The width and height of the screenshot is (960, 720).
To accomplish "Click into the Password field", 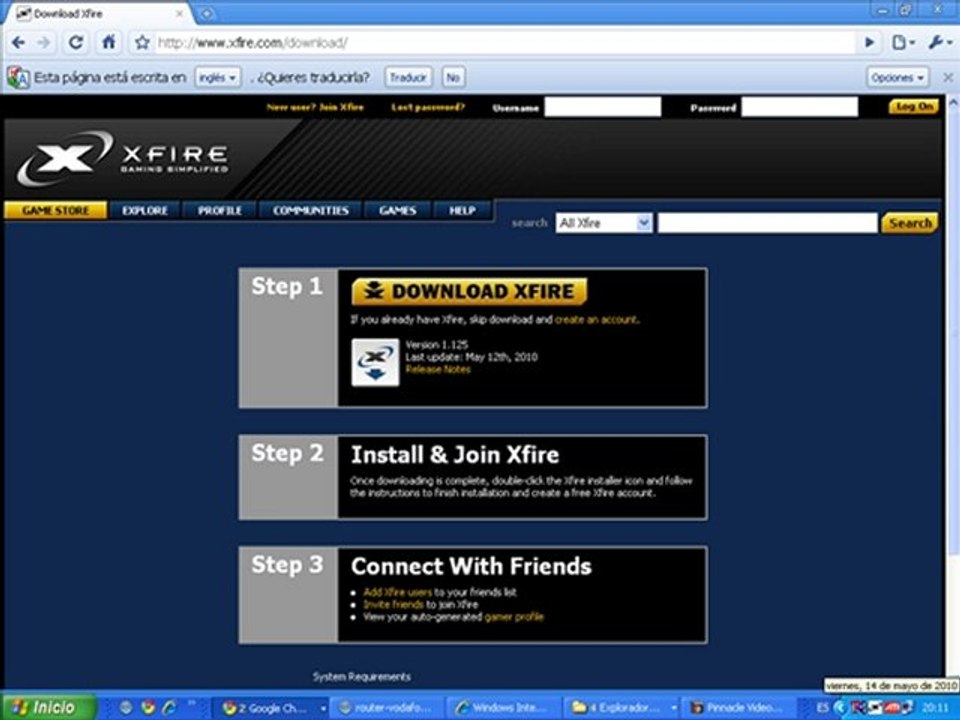I will pos(799,107).
